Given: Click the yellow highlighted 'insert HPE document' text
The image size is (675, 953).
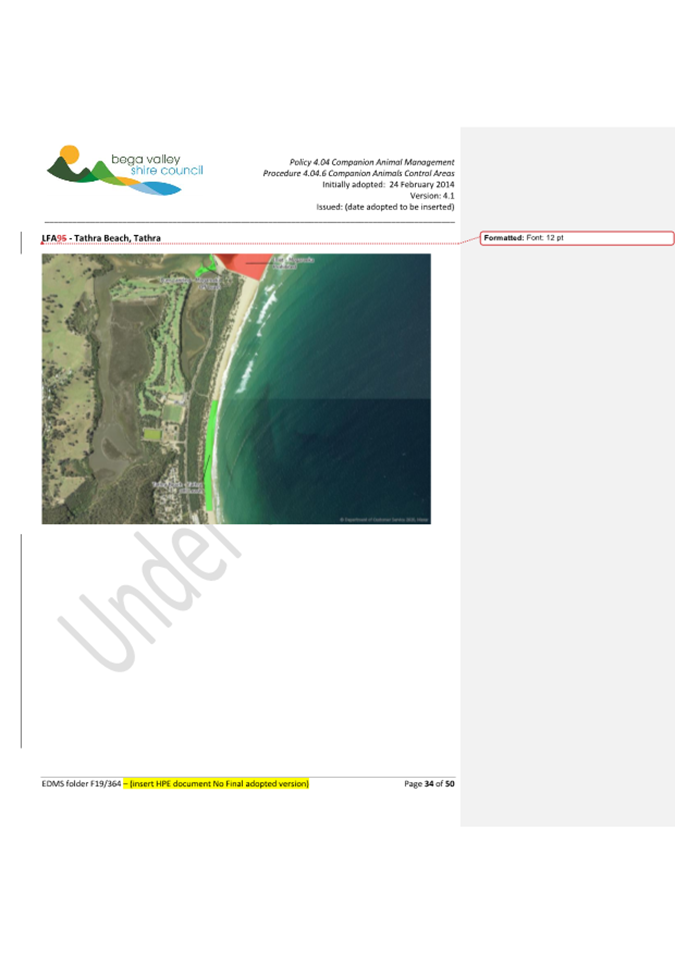Looking at the screenshot, I should click(220, 784).
